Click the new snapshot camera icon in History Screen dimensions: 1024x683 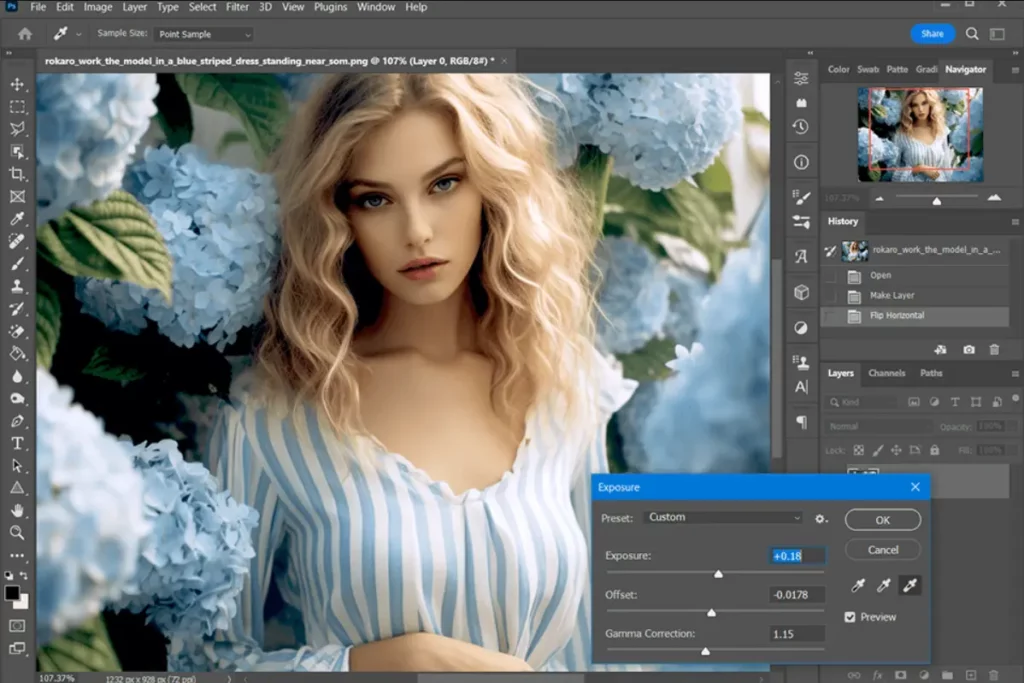970,349
